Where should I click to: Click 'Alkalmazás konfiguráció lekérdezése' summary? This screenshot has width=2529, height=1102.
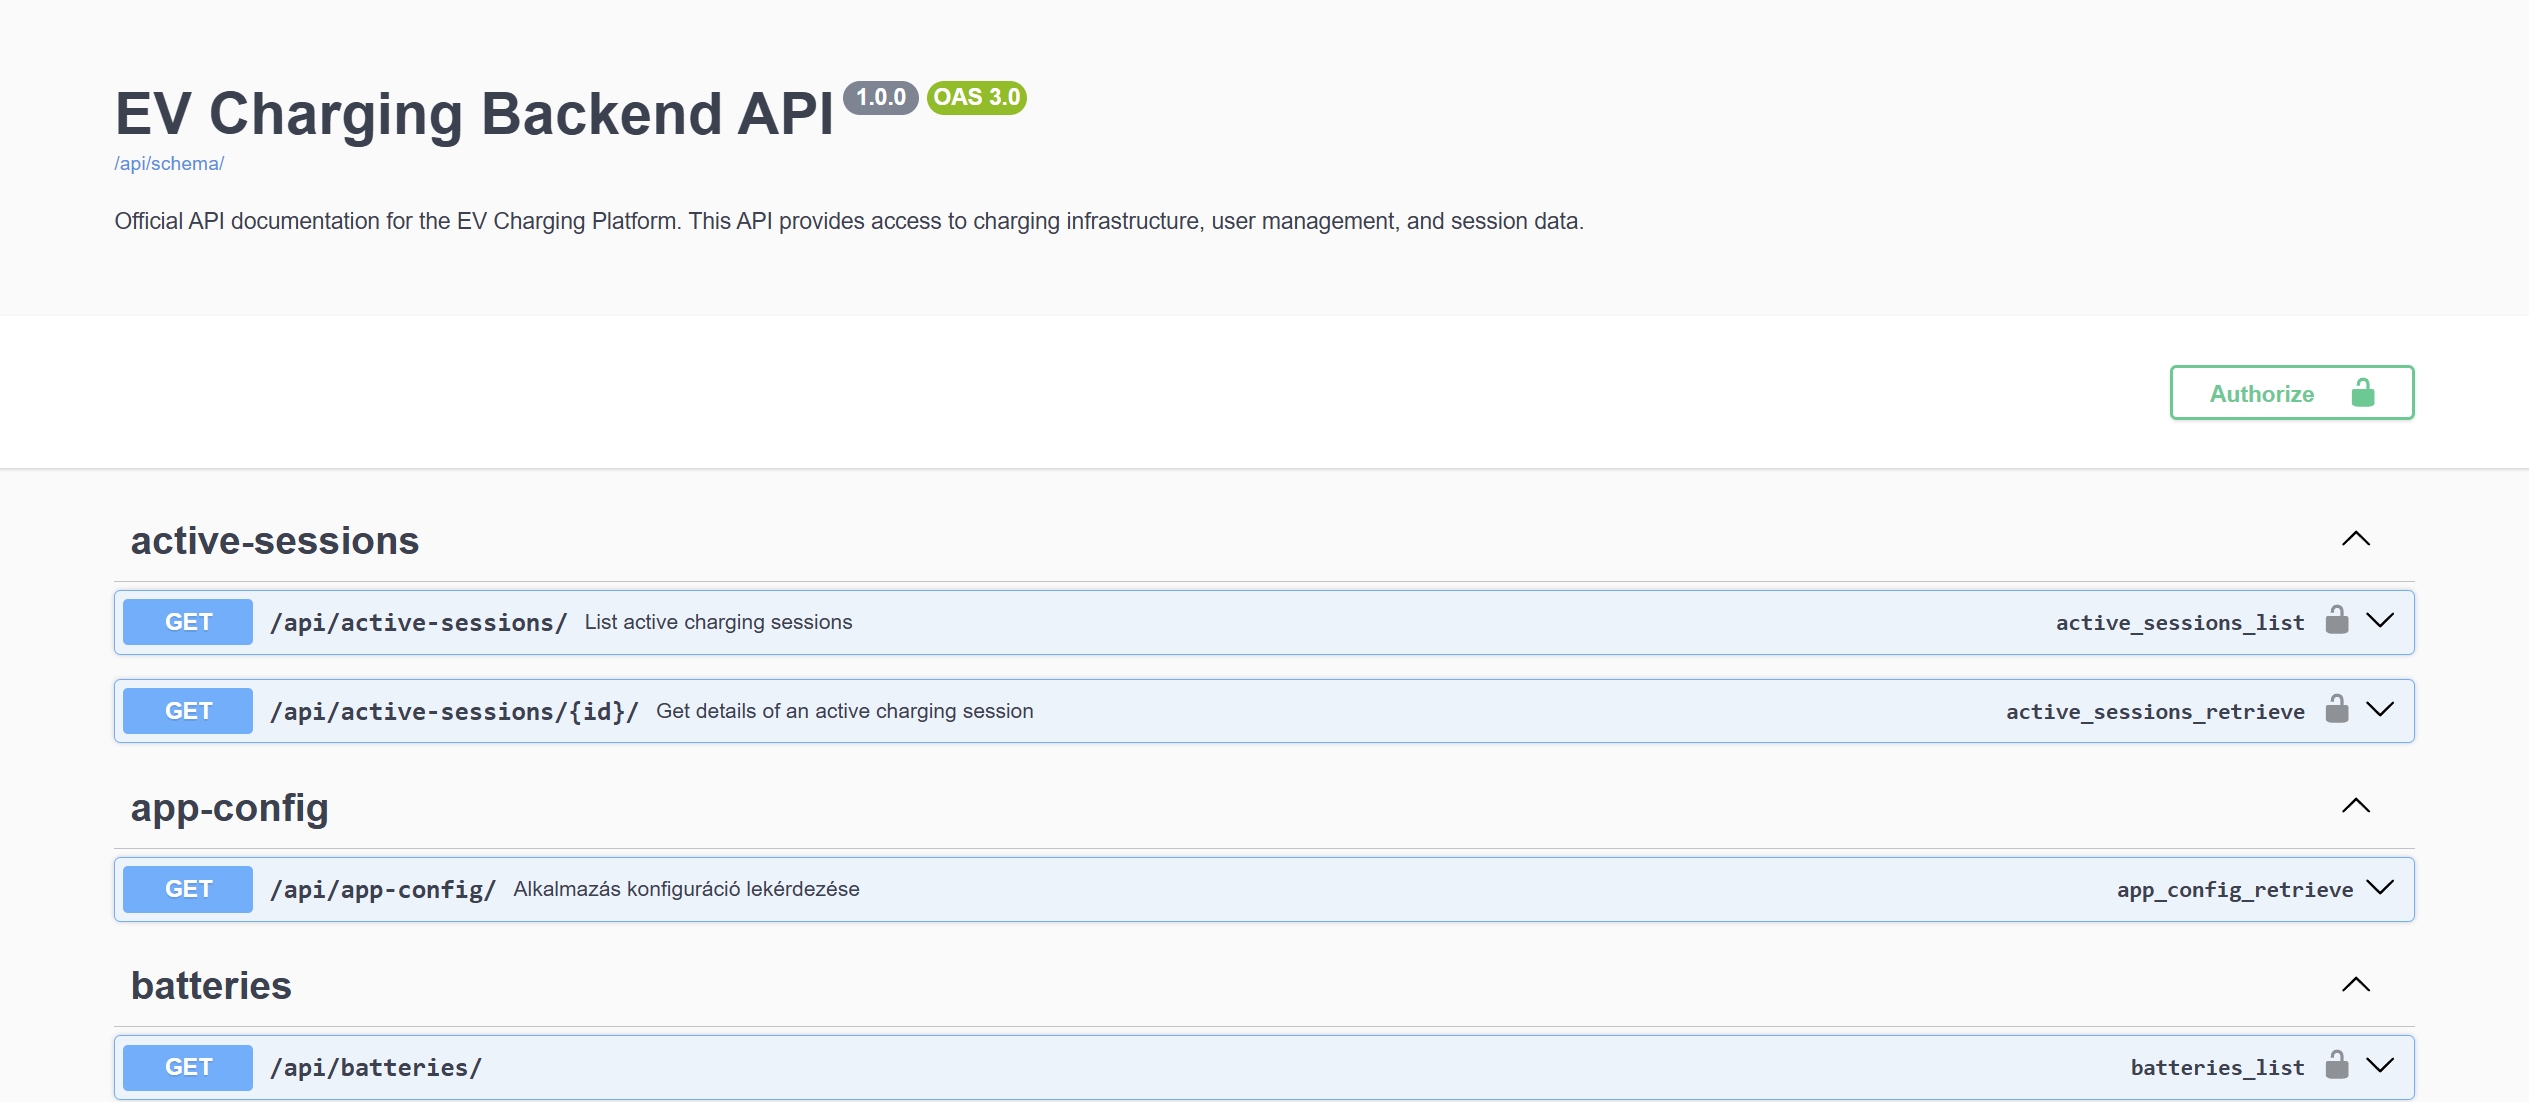[687, 889]
